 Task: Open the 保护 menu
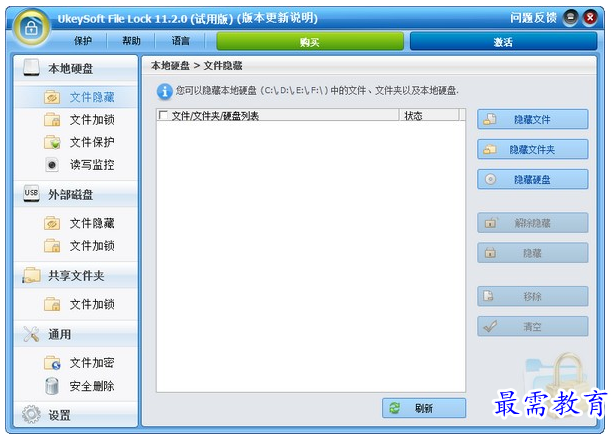tap(83, 41)
